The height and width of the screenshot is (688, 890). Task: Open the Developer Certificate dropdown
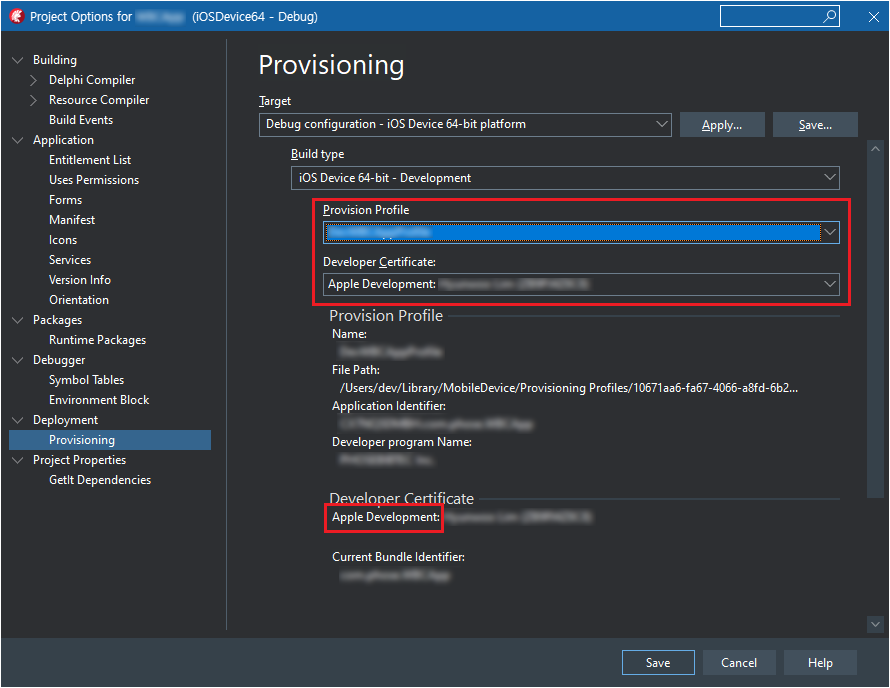[581, 284]
